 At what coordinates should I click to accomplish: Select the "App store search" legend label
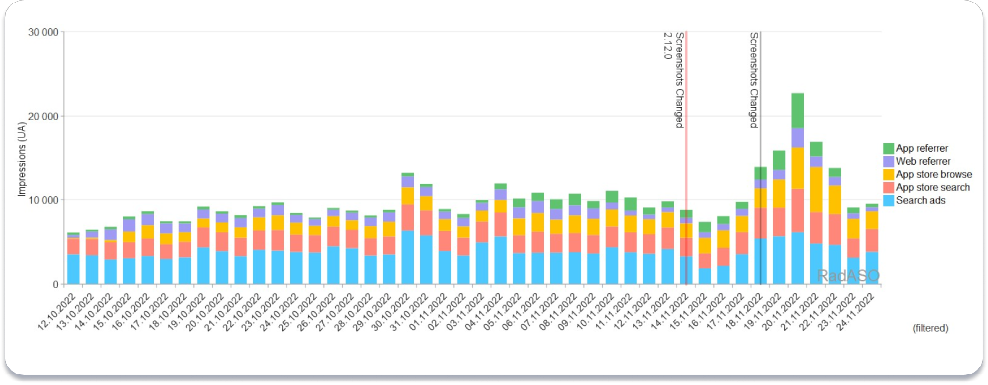(x=933, y=187)
